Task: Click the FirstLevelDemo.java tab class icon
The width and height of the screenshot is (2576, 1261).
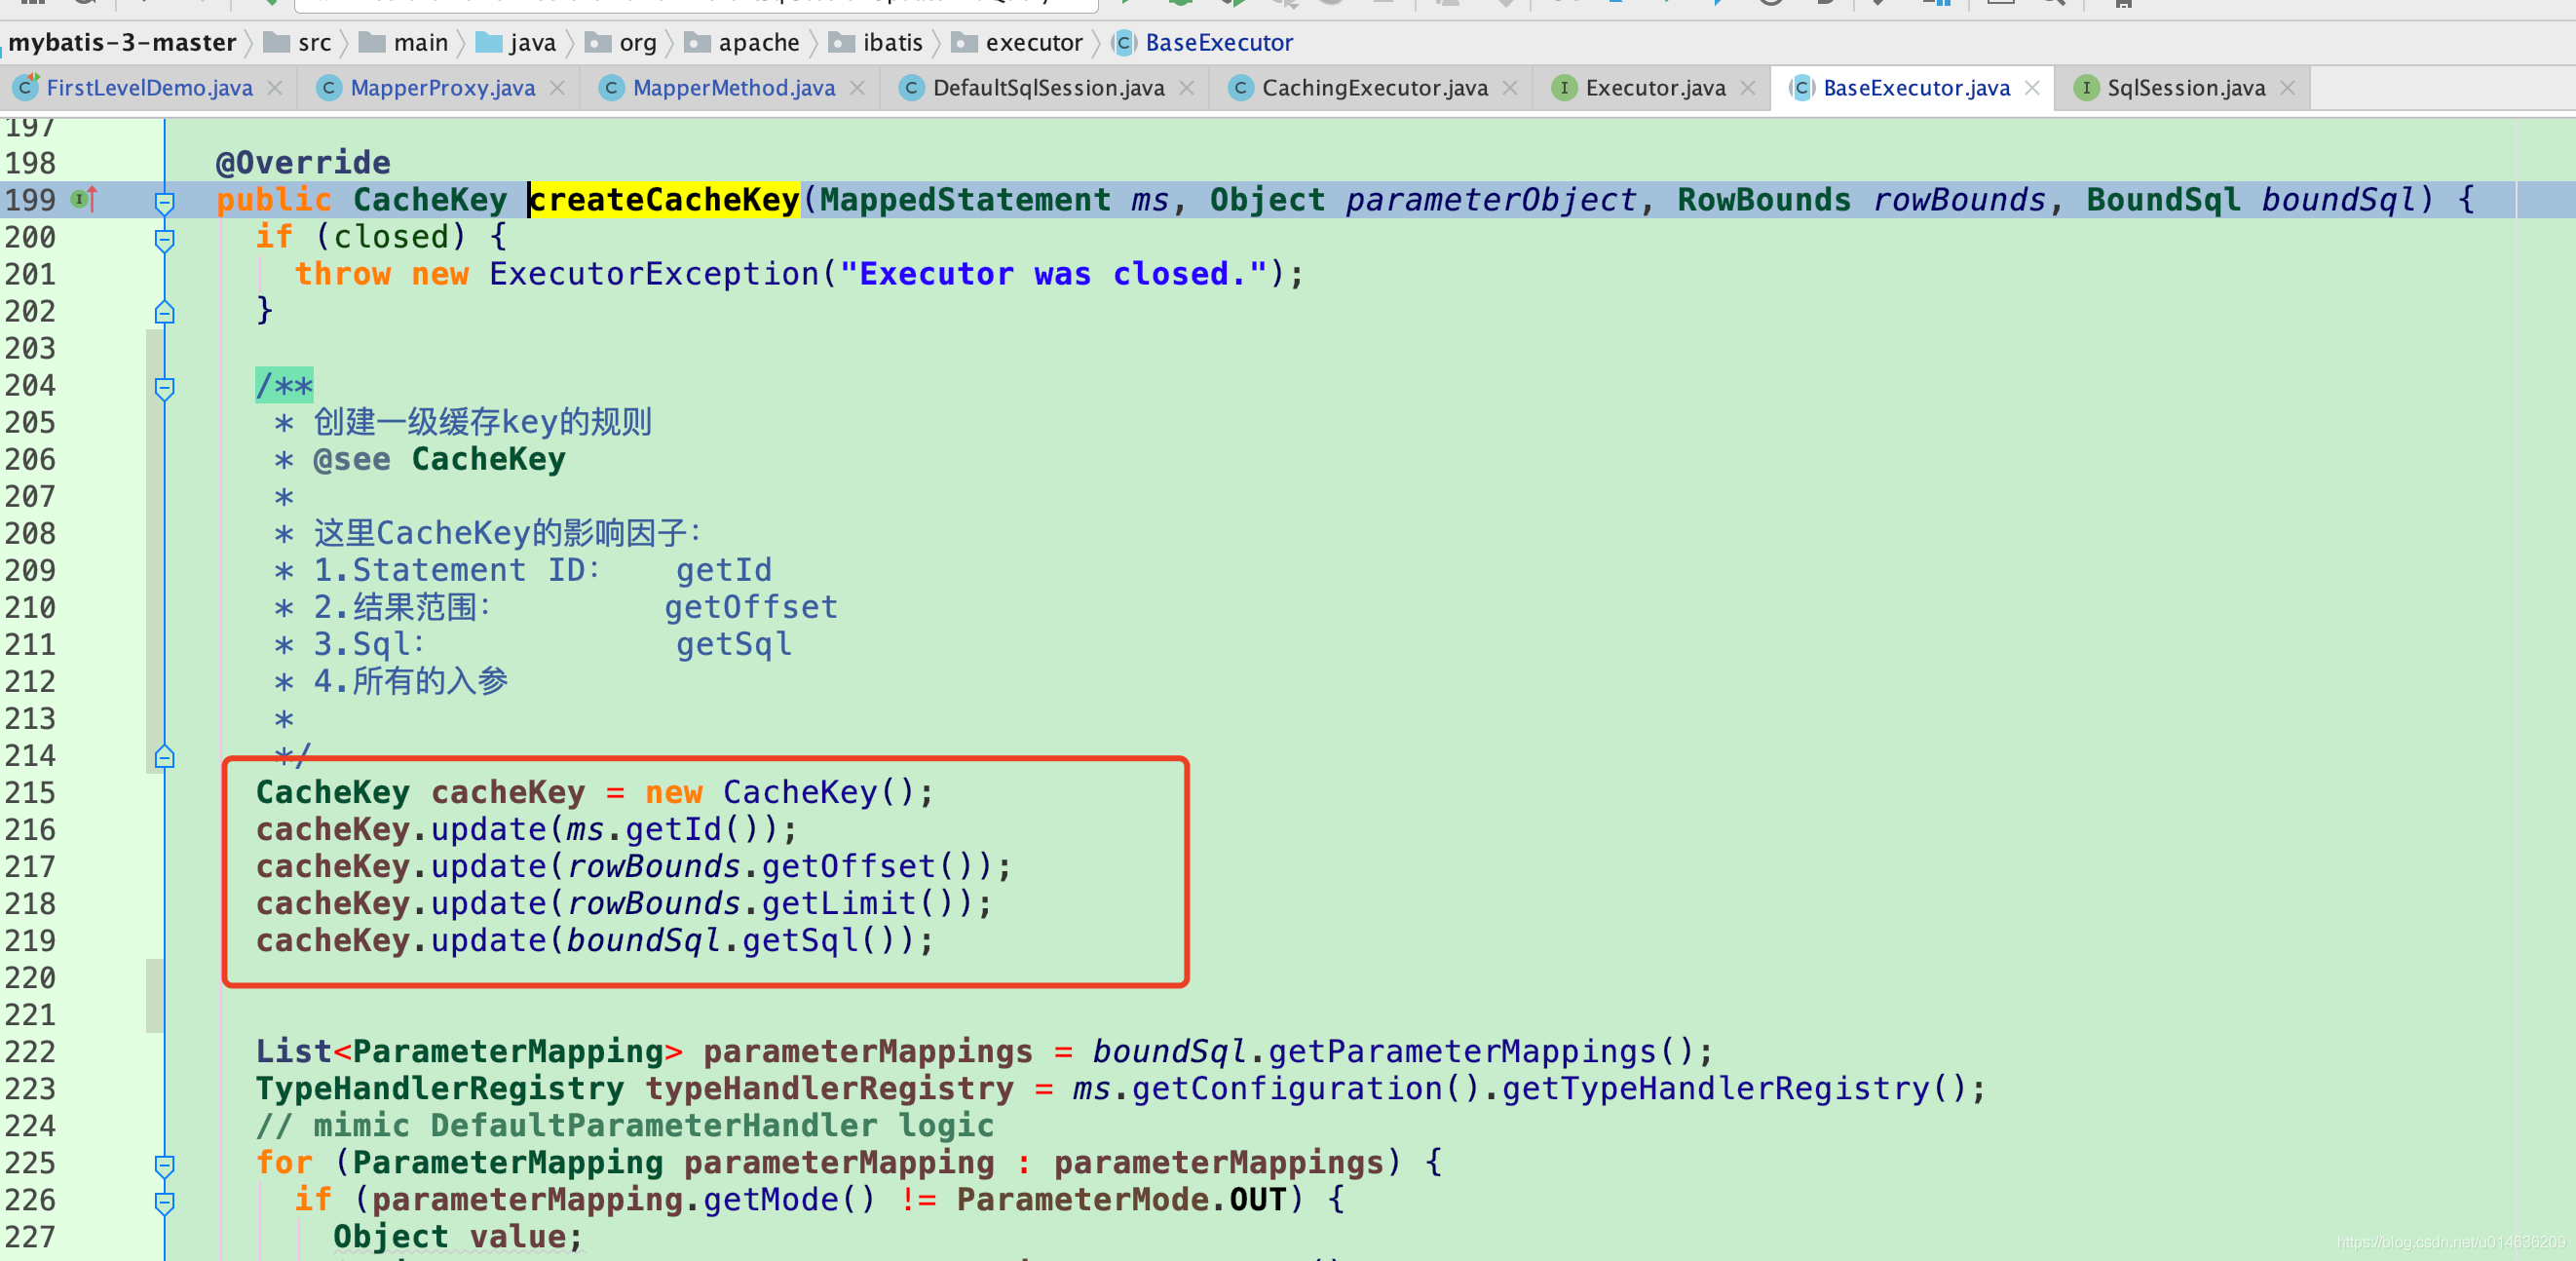Action: click(x=27, y=87)
